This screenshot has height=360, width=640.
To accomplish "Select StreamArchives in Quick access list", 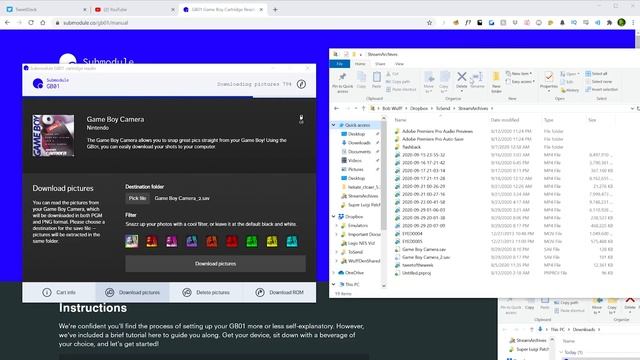I will 362,196.
